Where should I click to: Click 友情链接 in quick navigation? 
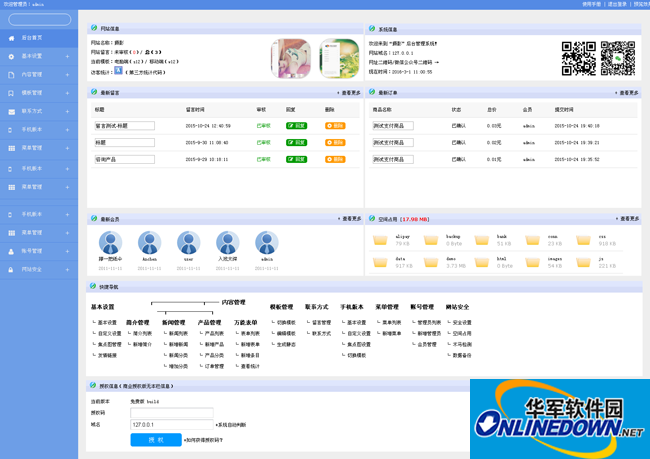point(107,355)
